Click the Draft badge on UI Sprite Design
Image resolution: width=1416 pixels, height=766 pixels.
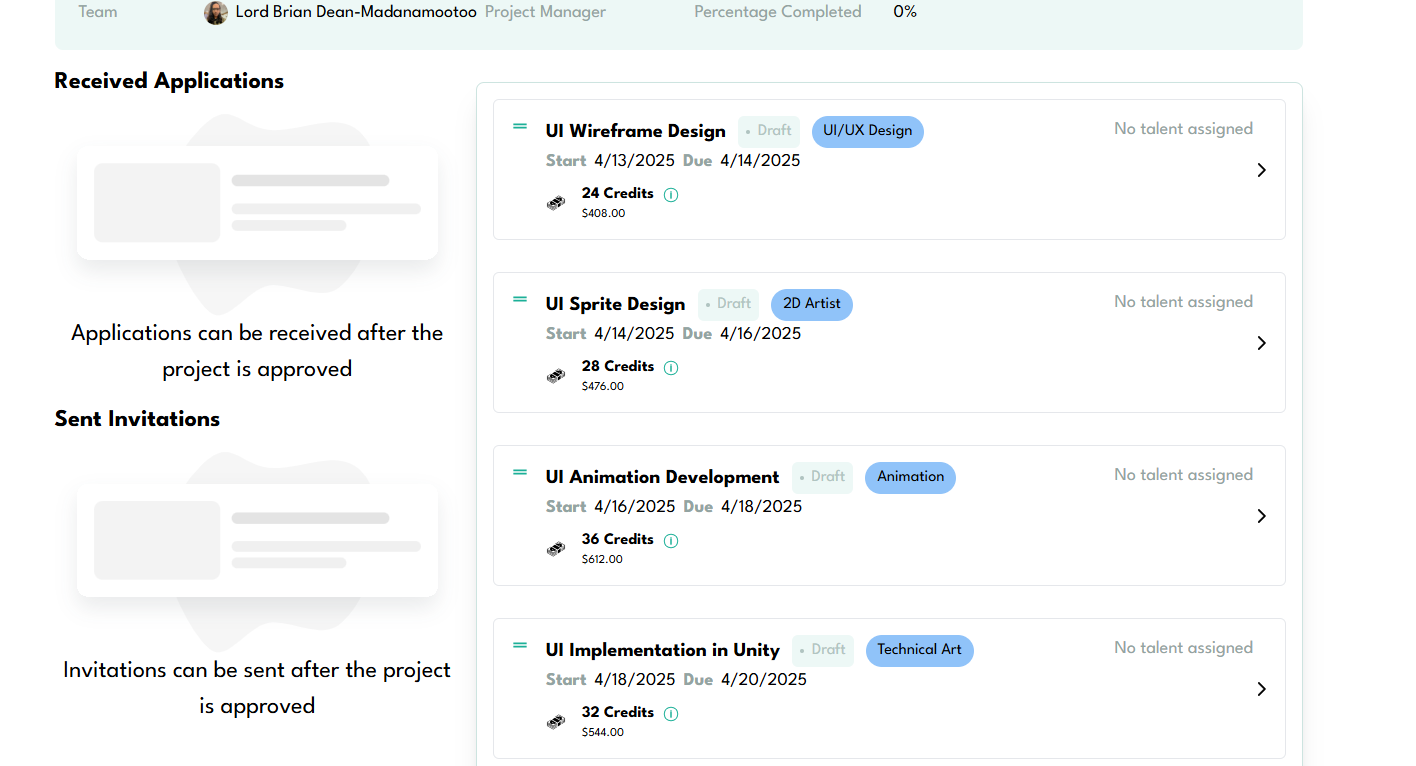[x=728, y=304]
